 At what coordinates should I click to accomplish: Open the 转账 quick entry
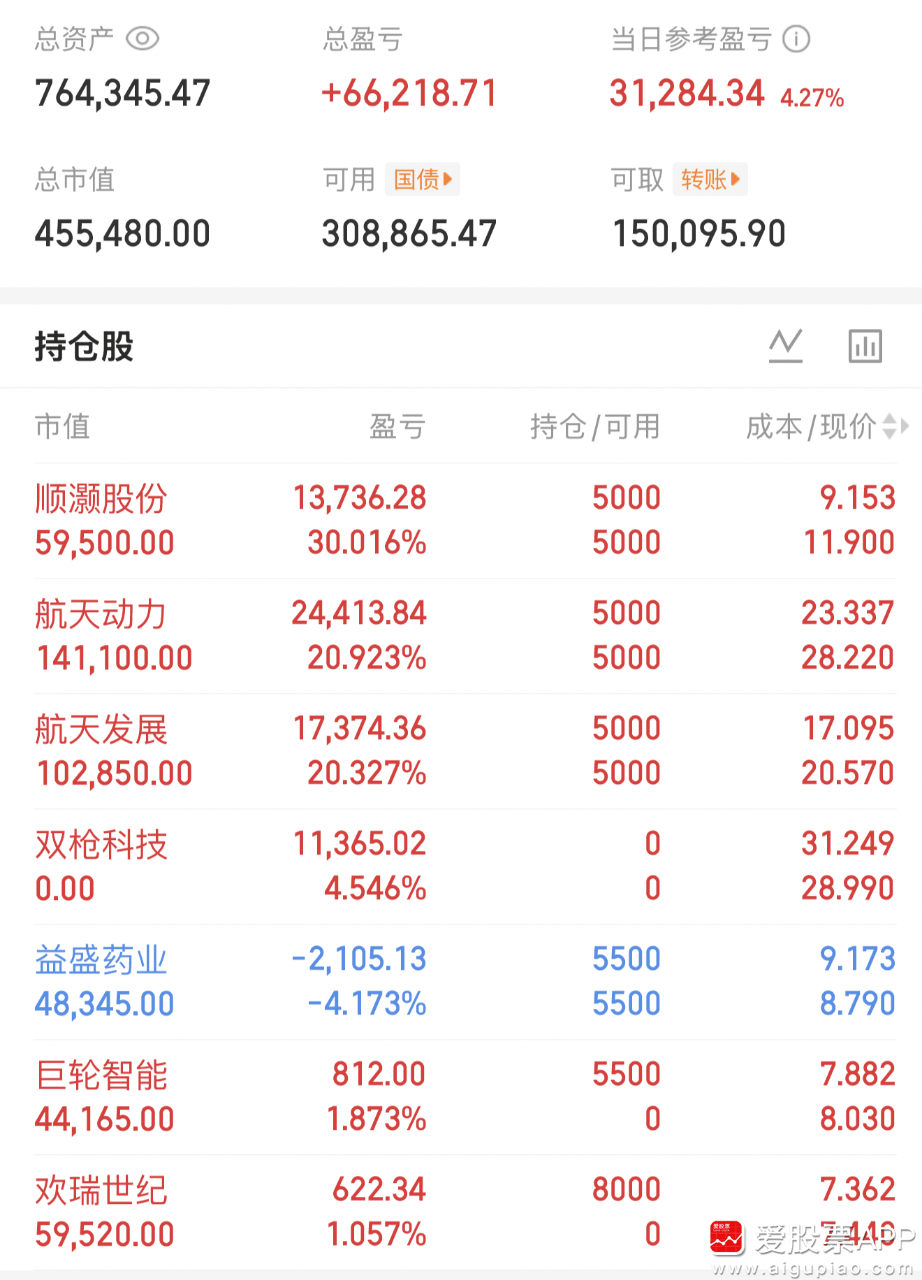tap(710, 180)
